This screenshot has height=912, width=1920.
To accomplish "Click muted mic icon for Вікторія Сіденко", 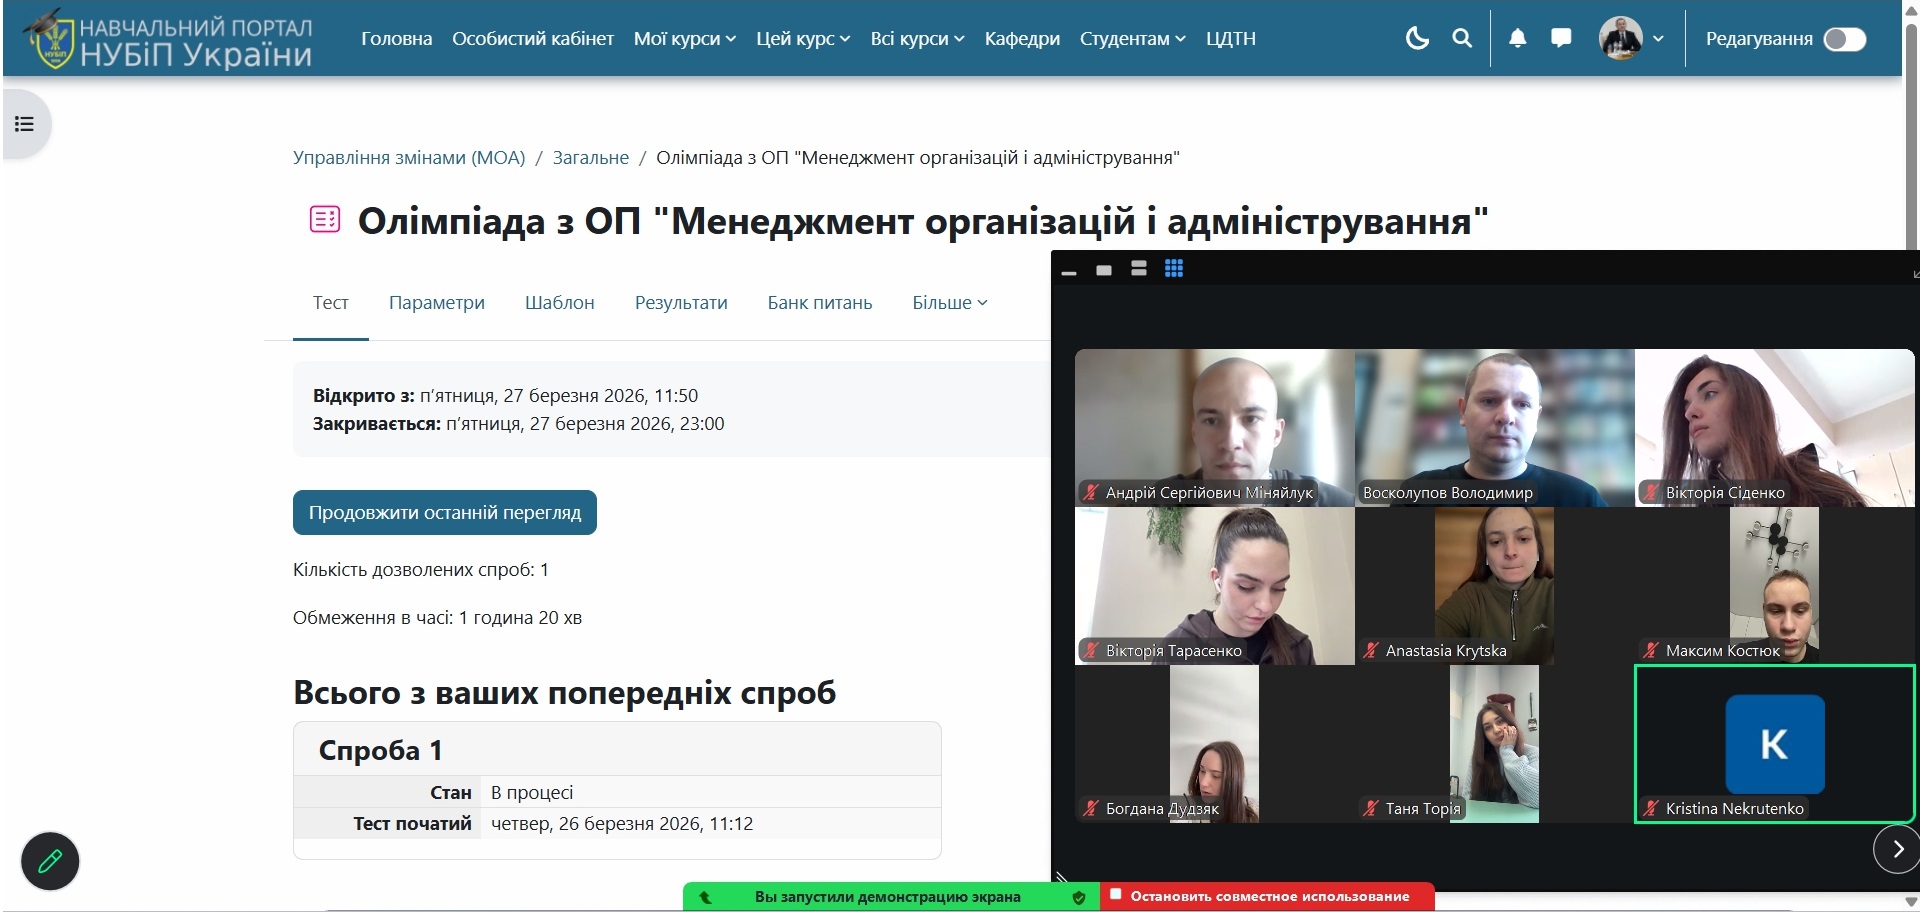I will (x=1651, y=492).
